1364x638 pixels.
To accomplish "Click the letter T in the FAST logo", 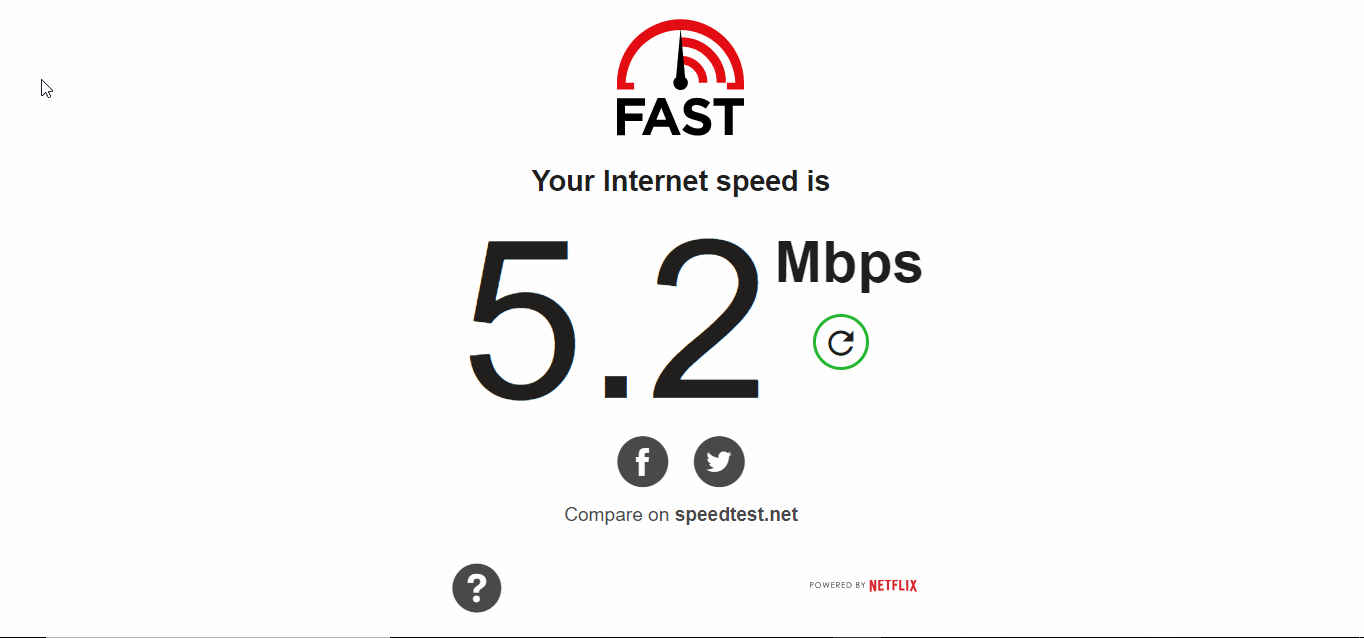I will click(x=729, y=116).
